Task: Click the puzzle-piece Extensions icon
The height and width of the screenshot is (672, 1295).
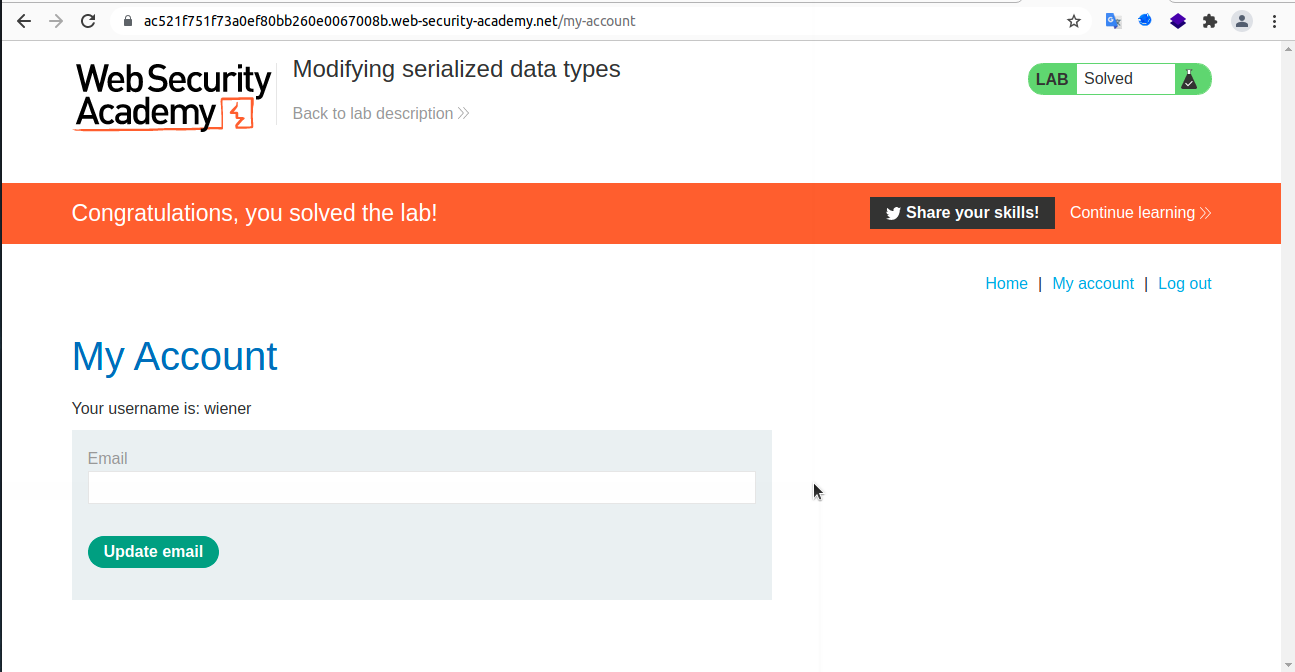Action: 1209,20
